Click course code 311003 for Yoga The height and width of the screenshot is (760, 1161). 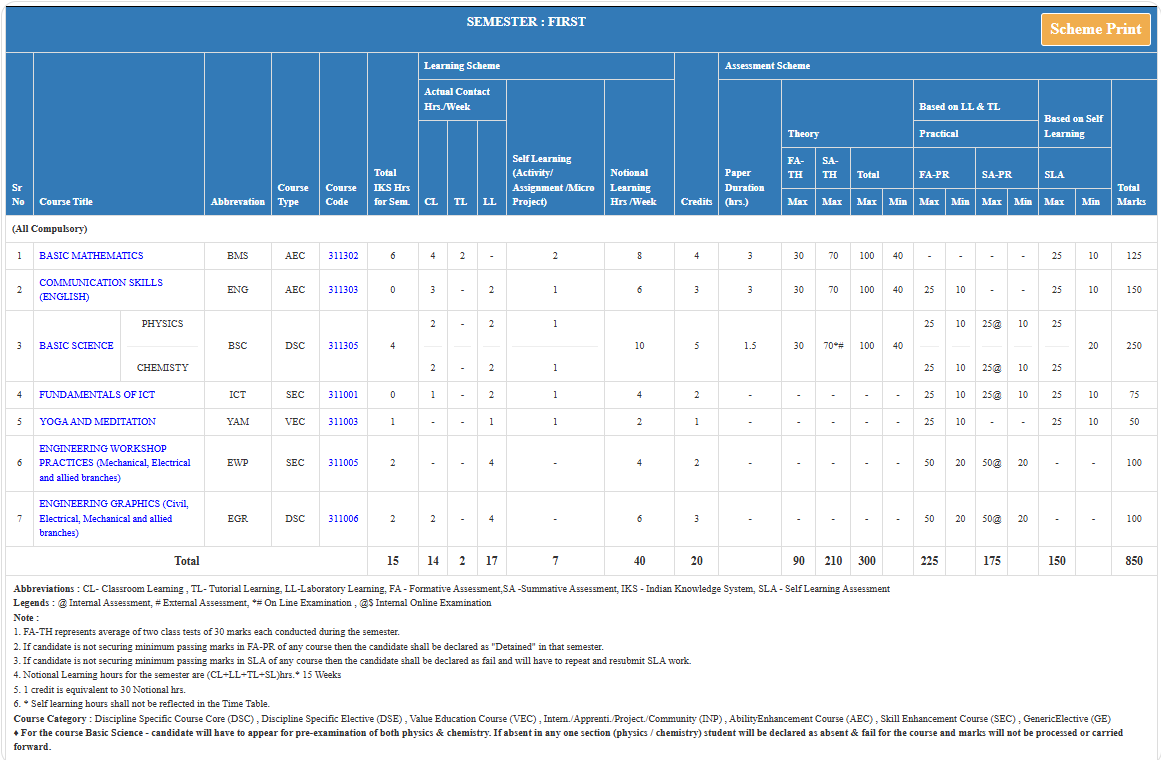click(343, 422)
